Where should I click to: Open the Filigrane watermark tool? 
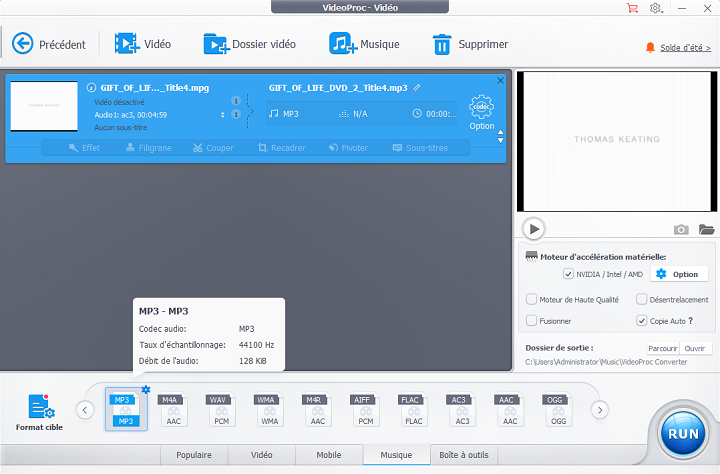[148, 148]
